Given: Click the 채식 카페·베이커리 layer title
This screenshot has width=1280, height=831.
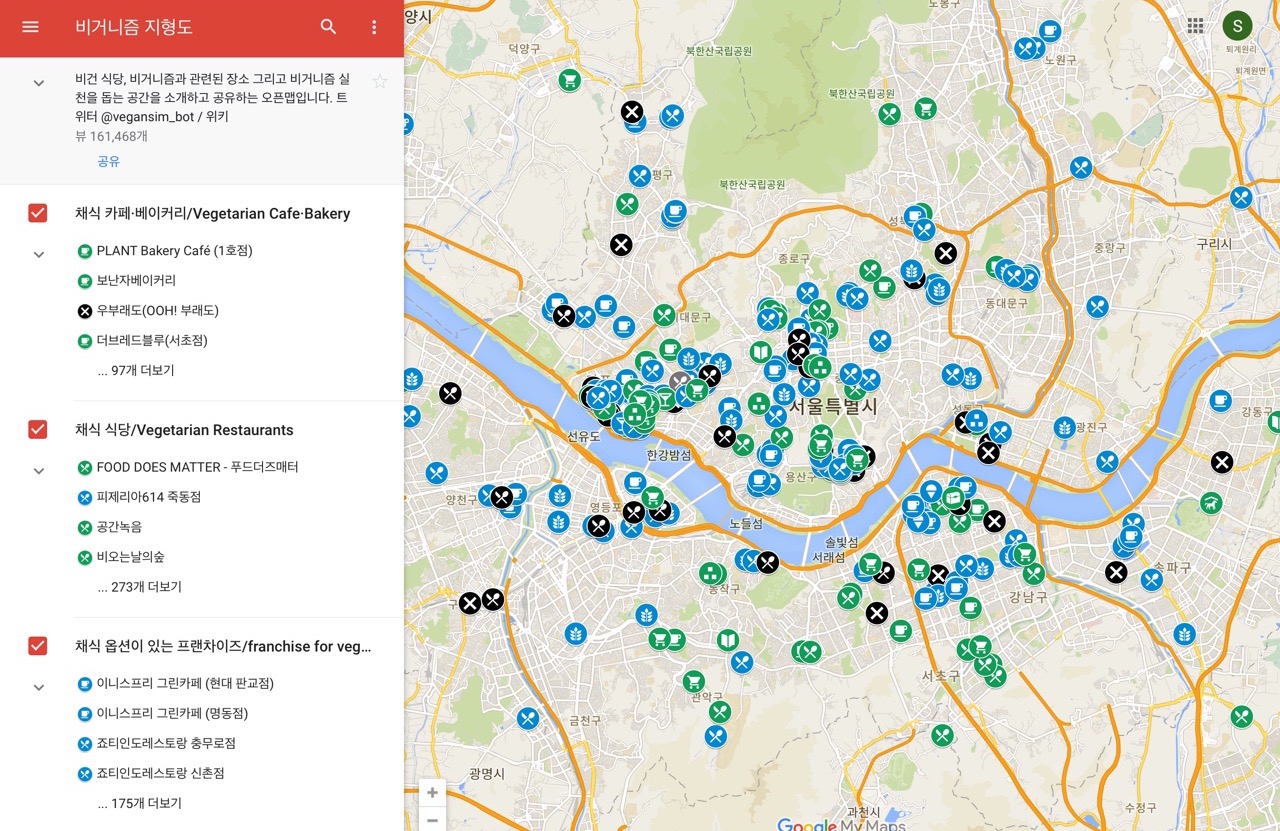Looking at the screenshot, I should [x=212, y=213].
